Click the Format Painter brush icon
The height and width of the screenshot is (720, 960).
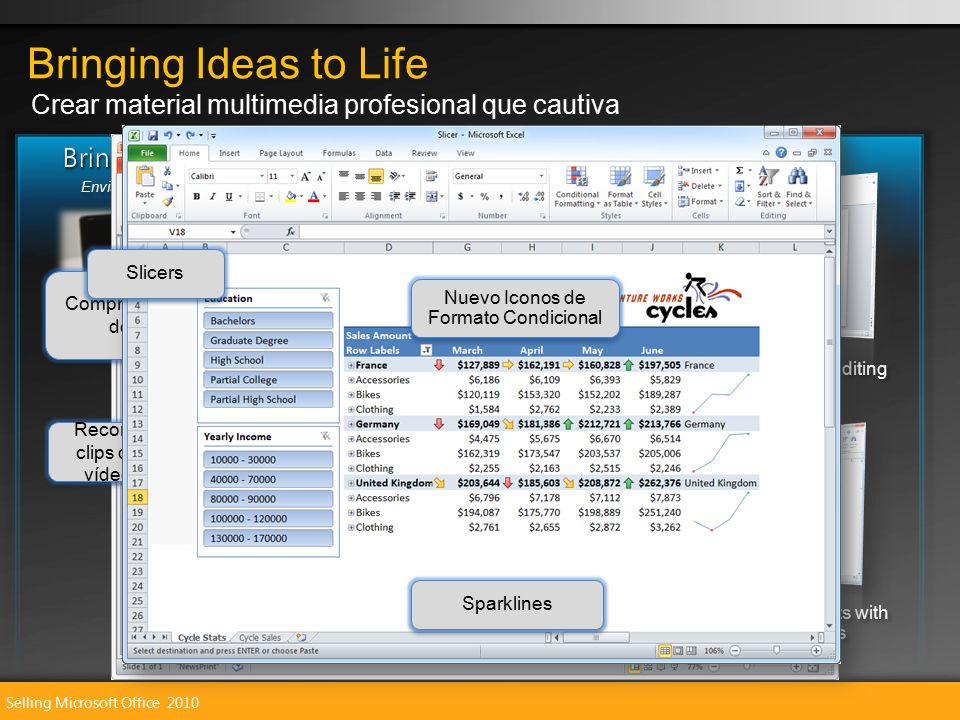click(x=168, y=200)
